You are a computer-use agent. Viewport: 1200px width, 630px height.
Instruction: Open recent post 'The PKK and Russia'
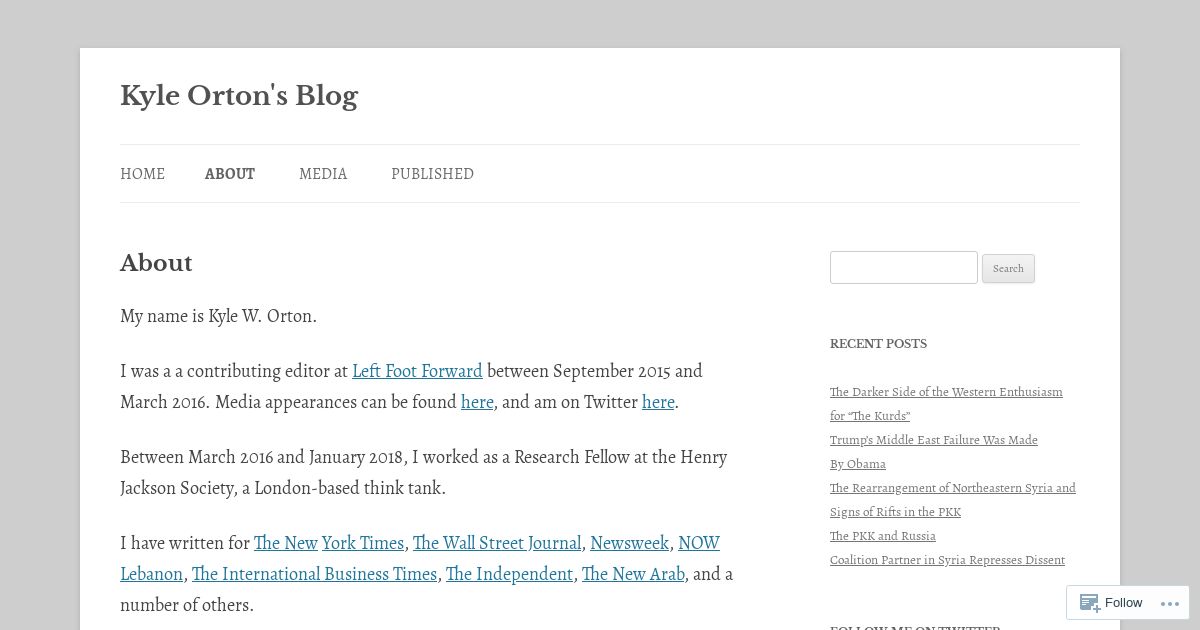(883, 536)
